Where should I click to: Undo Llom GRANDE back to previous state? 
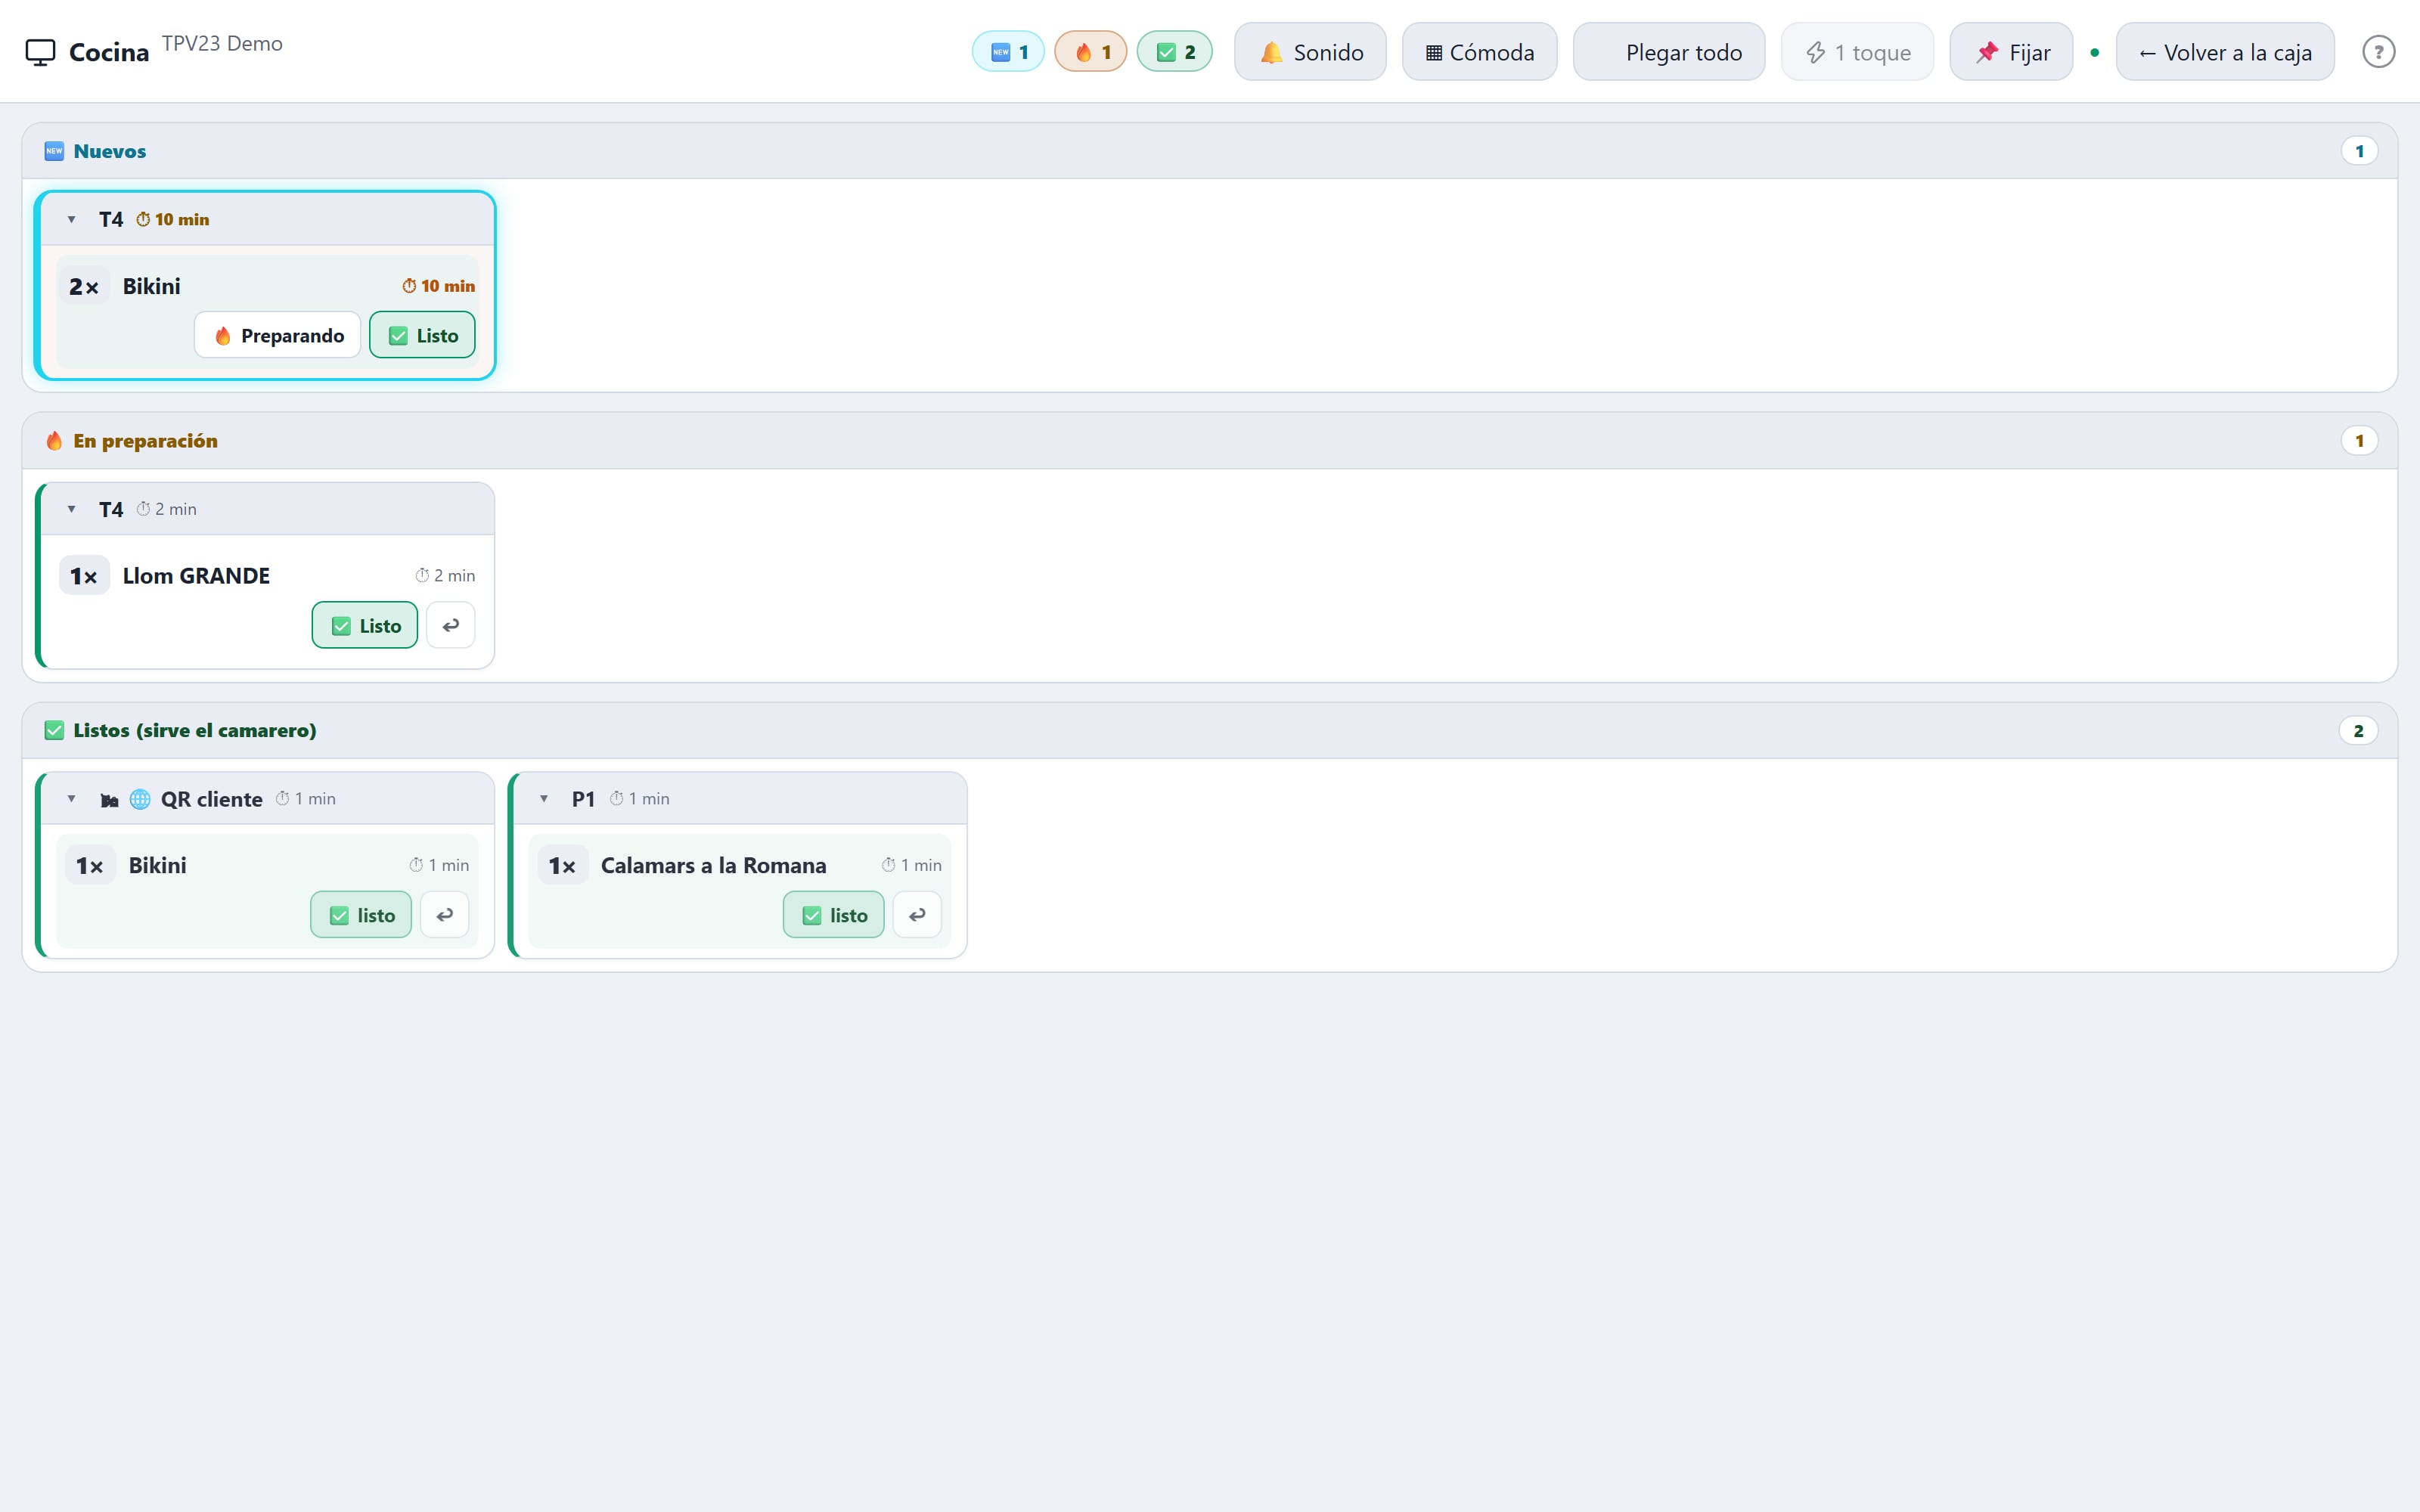[451, 625]
